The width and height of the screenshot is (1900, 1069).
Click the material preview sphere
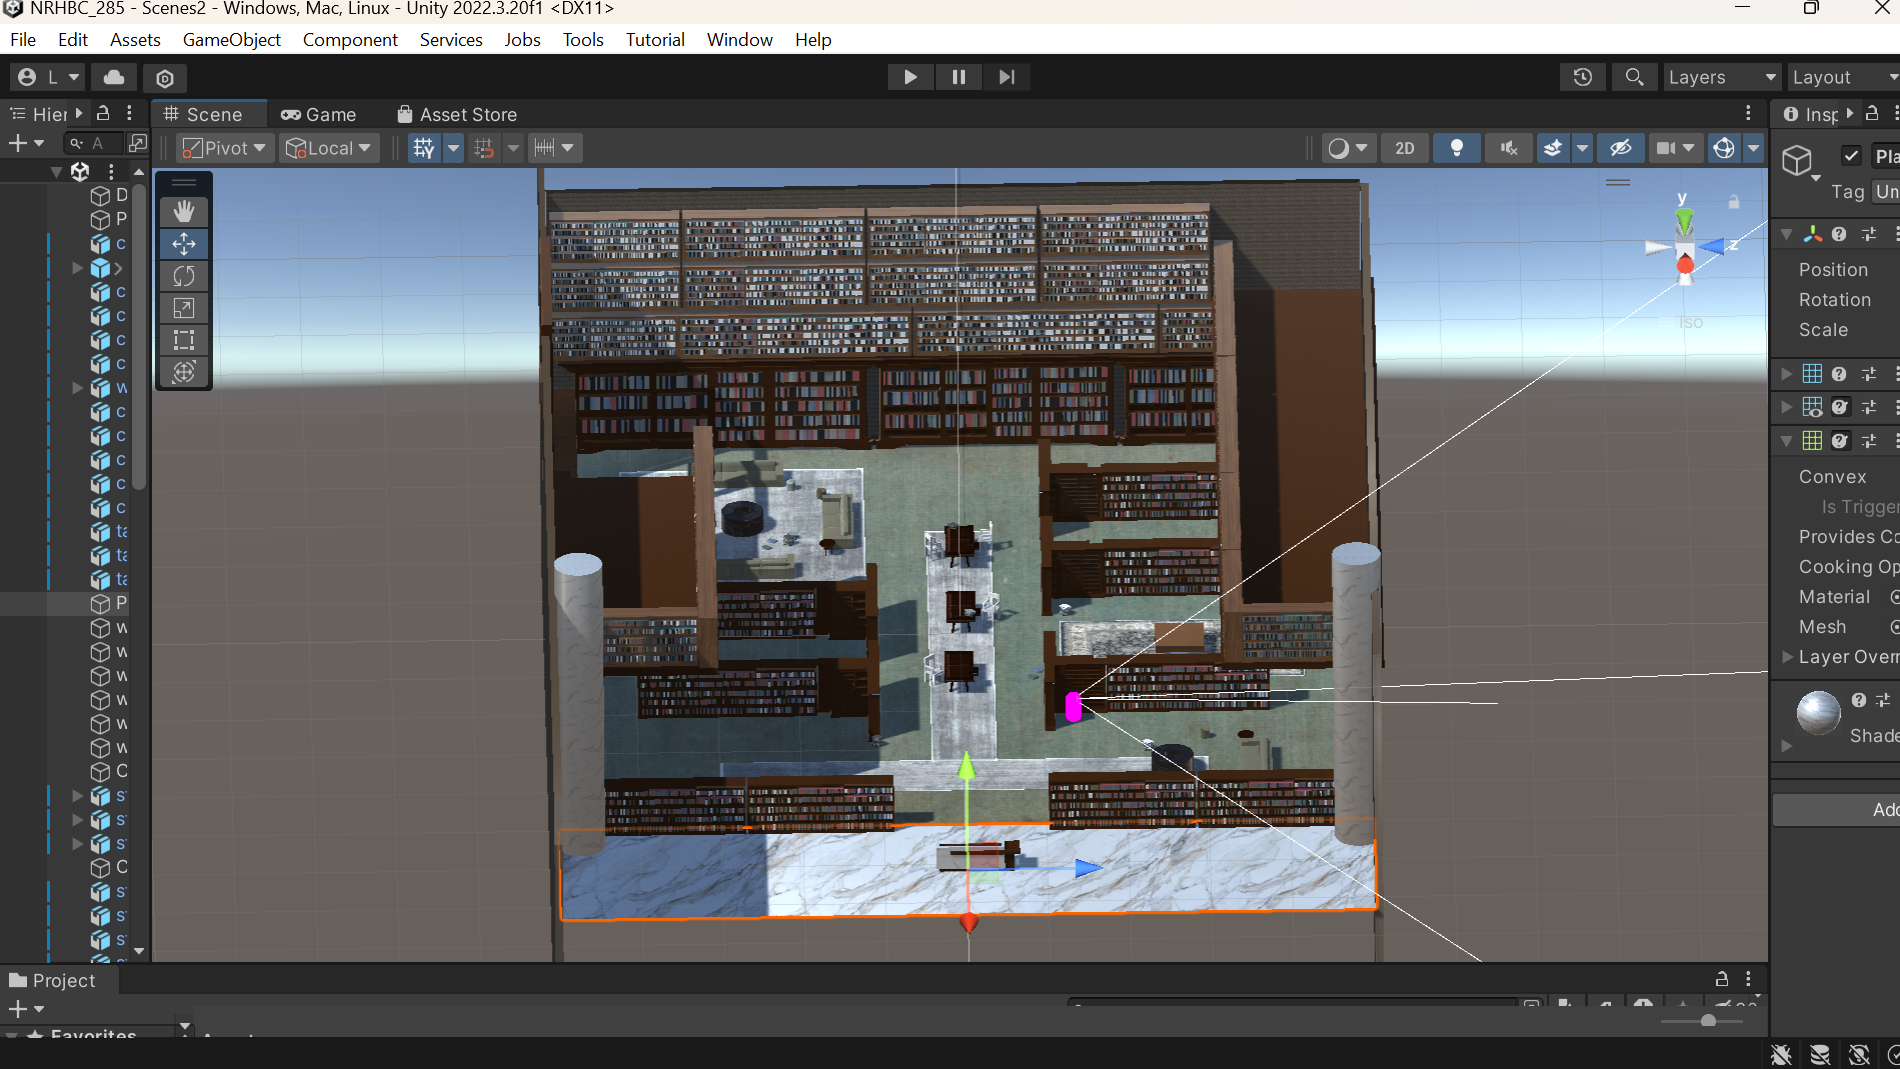point(1818,713)
